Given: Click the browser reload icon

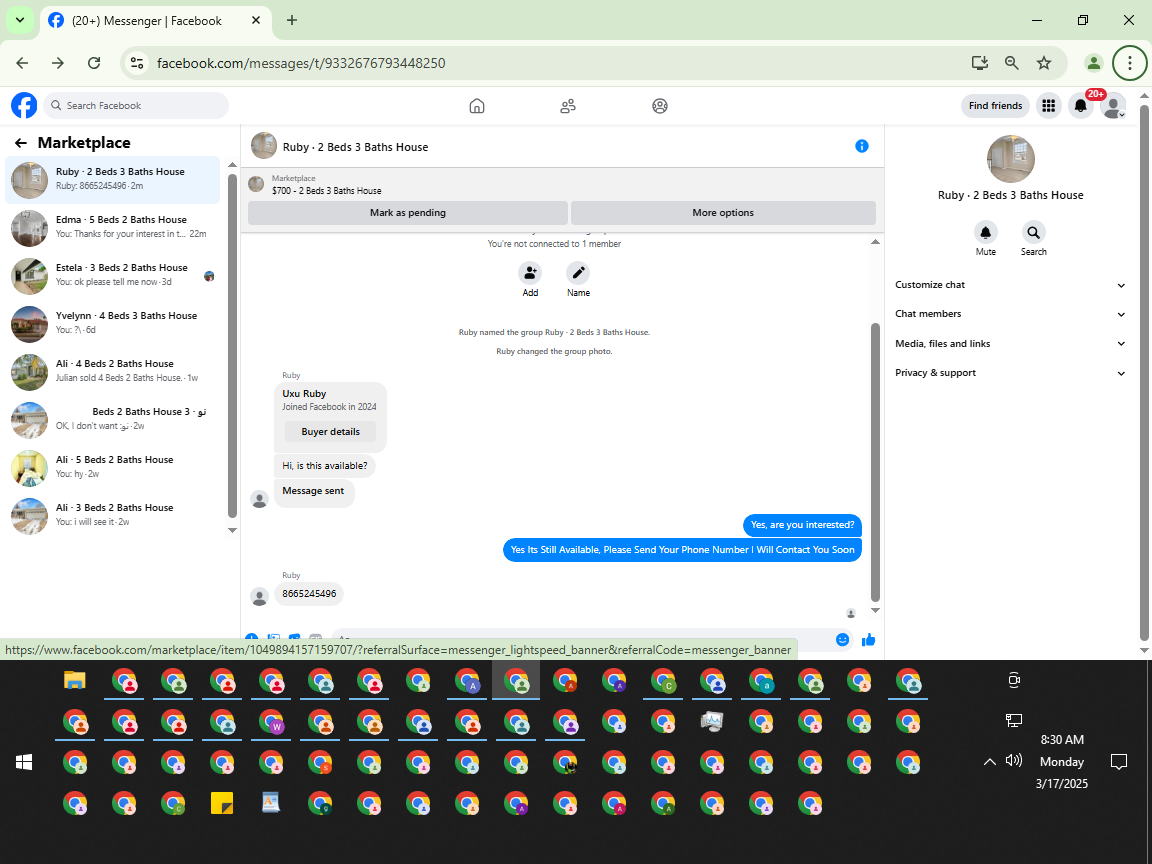Looking at the screenshot, I should click(x=94, y=63).
